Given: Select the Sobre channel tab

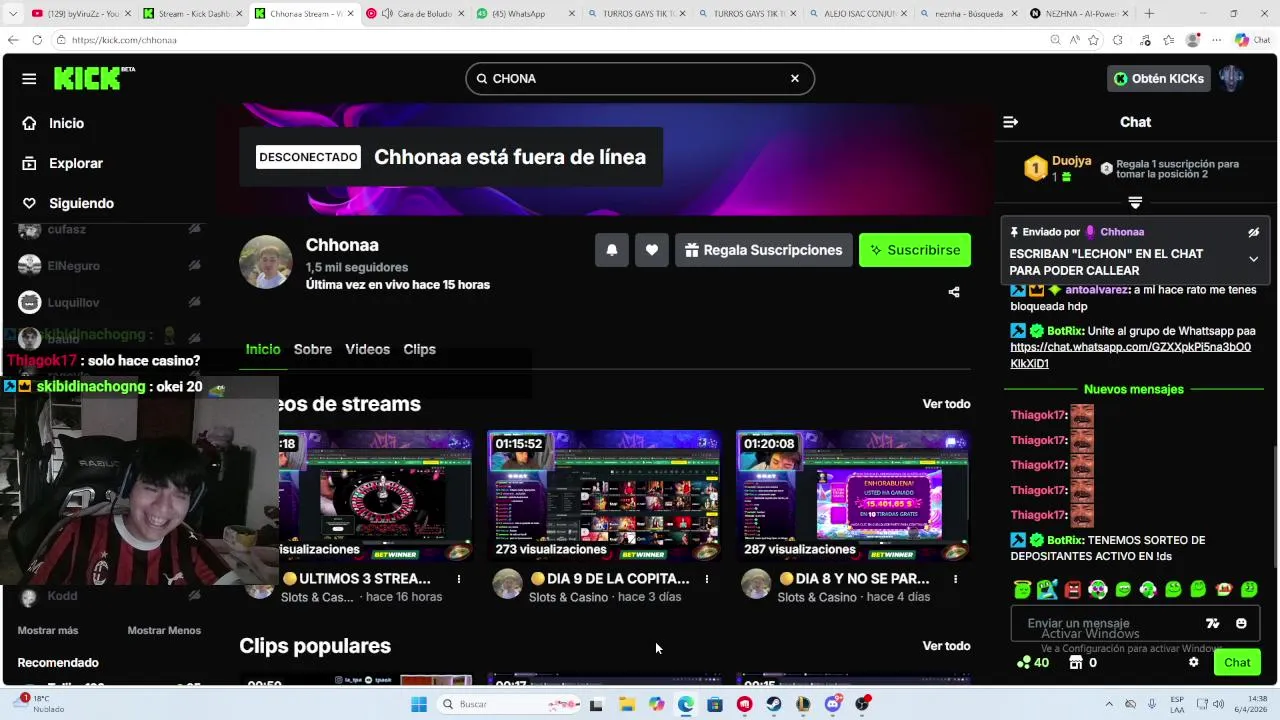Looking at the screenshot, I should click(313, 349).
